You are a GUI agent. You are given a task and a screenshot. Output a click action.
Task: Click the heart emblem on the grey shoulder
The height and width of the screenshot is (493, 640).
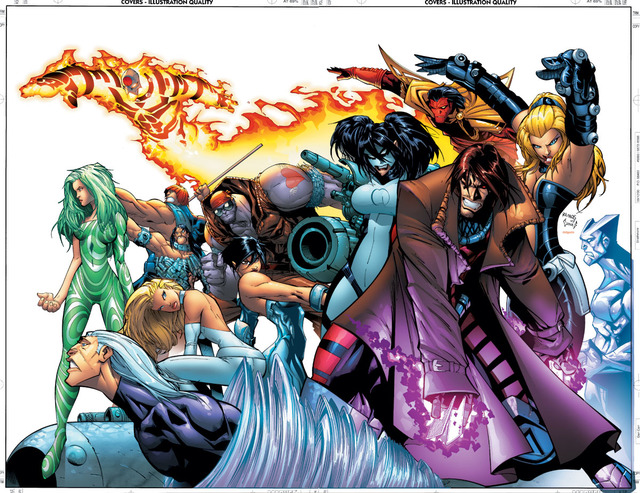[292, 180]
